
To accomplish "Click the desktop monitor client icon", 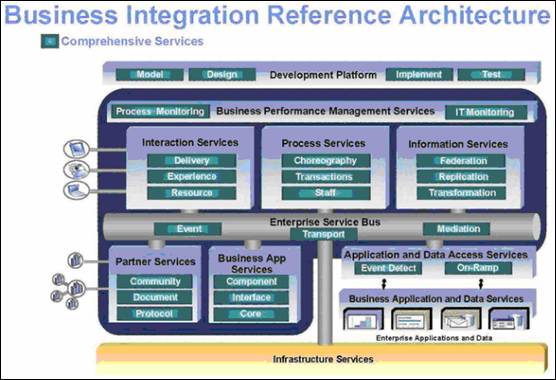I will (x=77, y=149).
